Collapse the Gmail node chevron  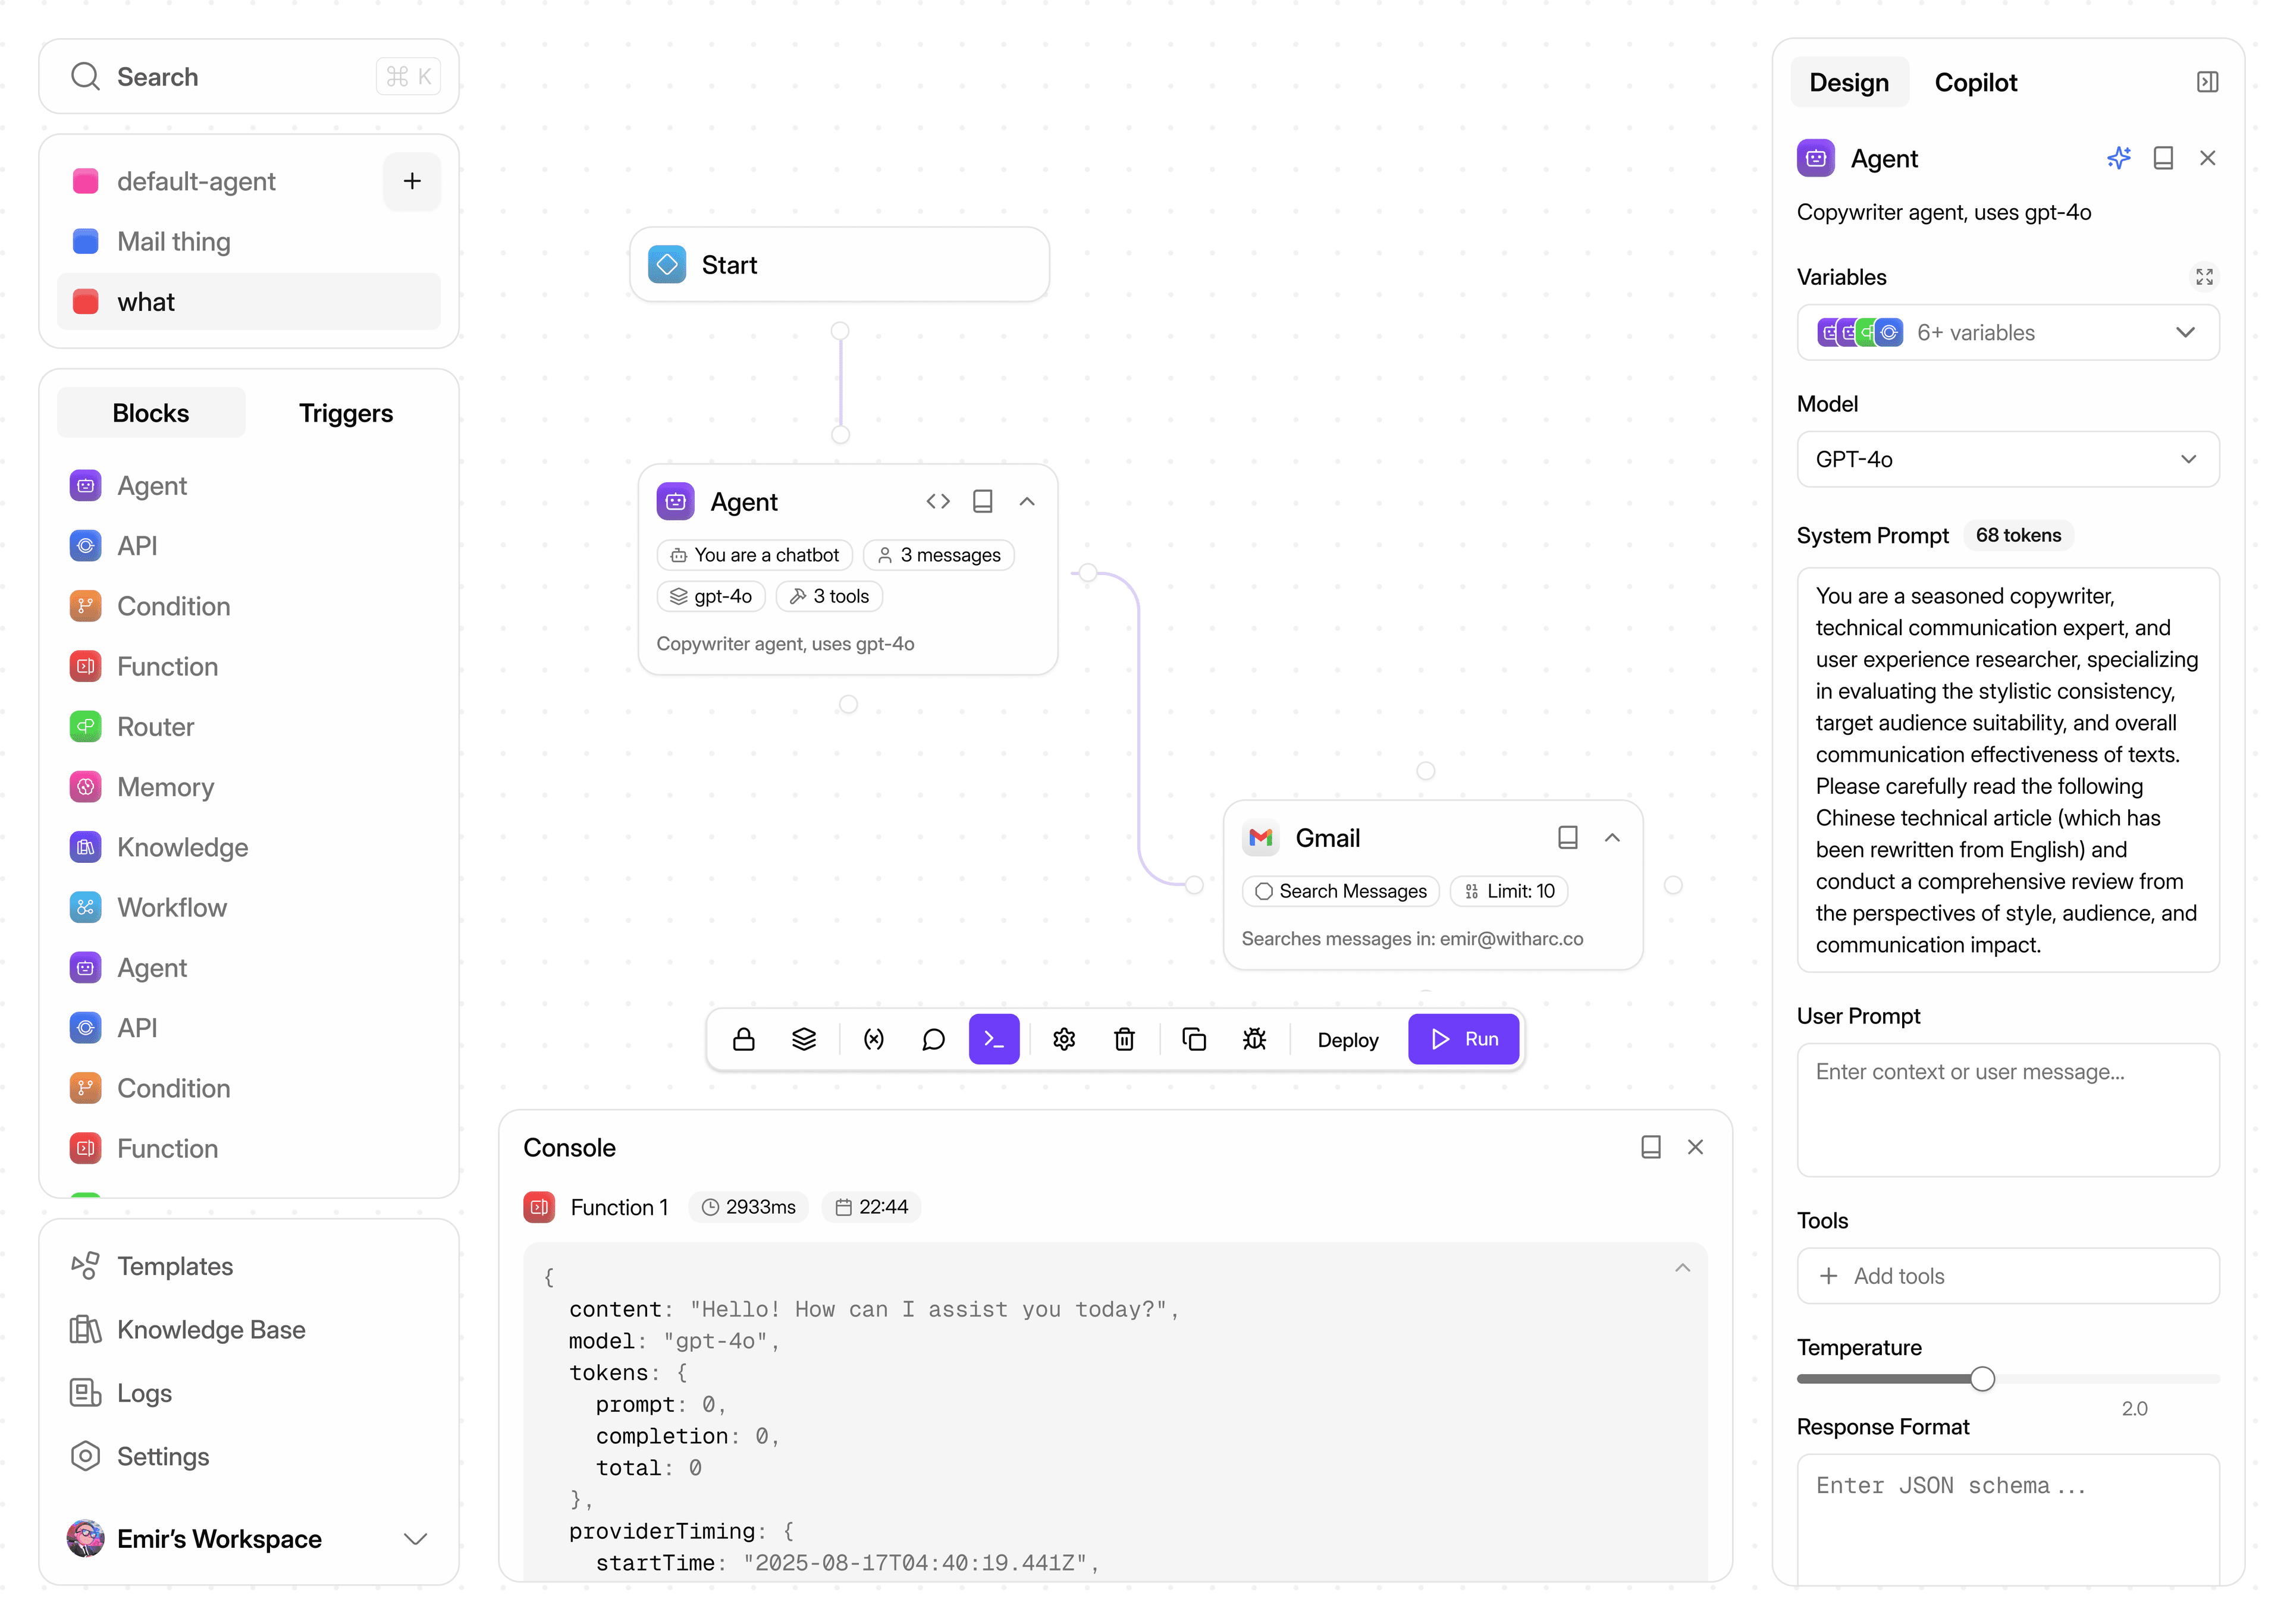(1612, 838)
